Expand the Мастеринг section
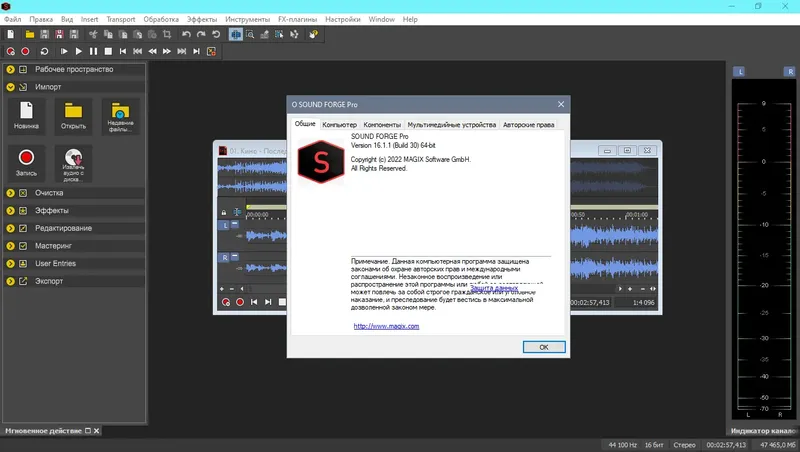The width and height of the screenshot is (800, 452). [10, 246]
